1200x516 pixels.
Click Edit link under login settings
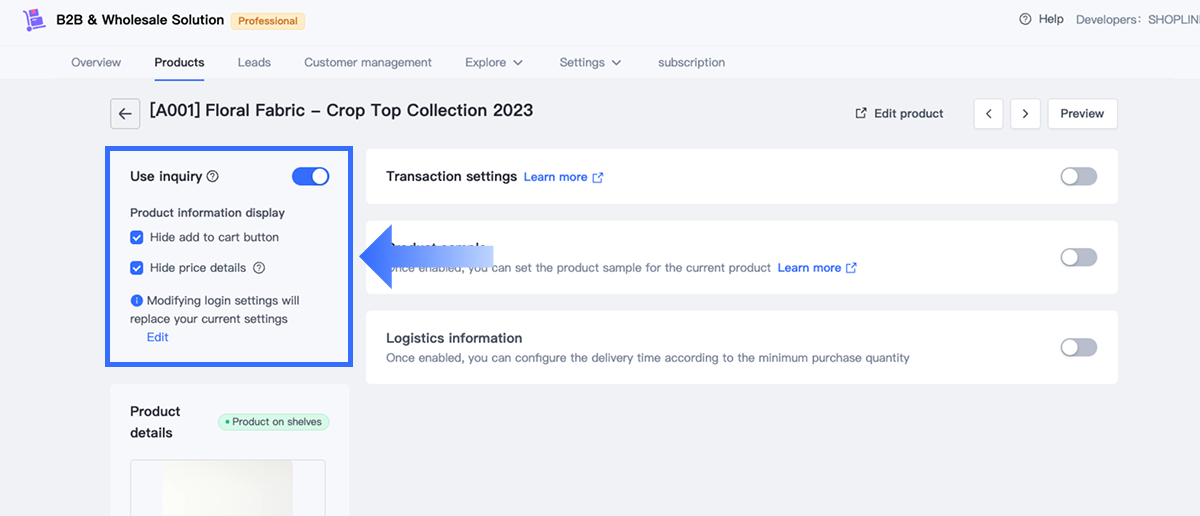click(x=158, y=337)
